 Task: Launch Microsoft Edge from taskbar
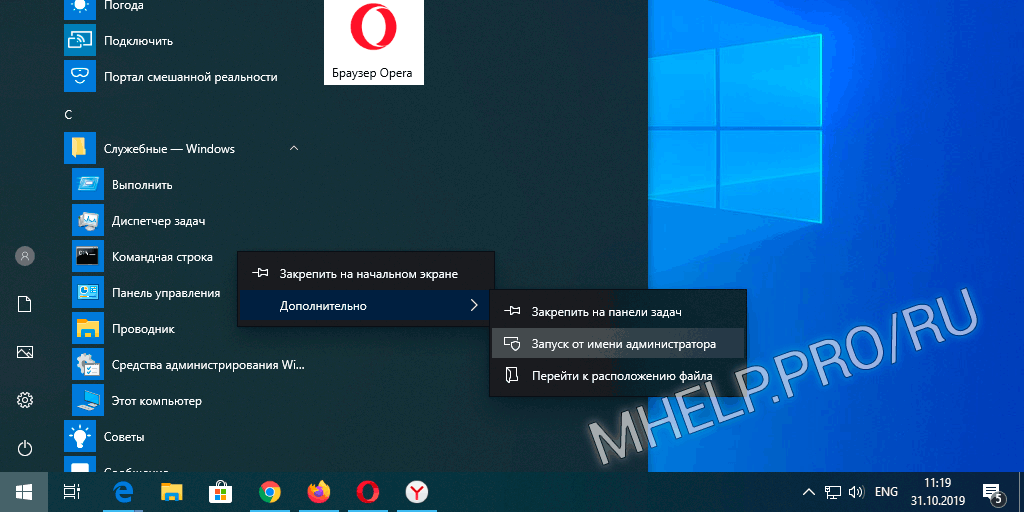tap(121, 492)
